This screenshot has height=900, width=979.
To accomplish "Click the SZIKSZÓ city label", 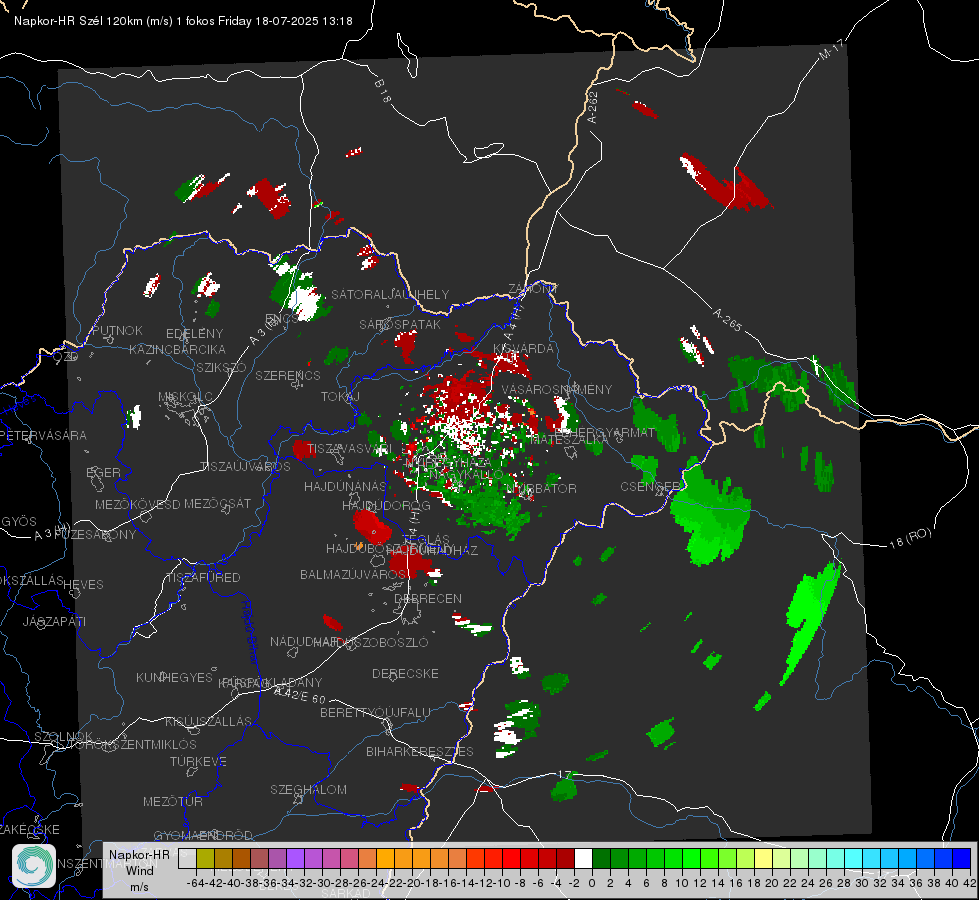I will click(x=221, y=367).
